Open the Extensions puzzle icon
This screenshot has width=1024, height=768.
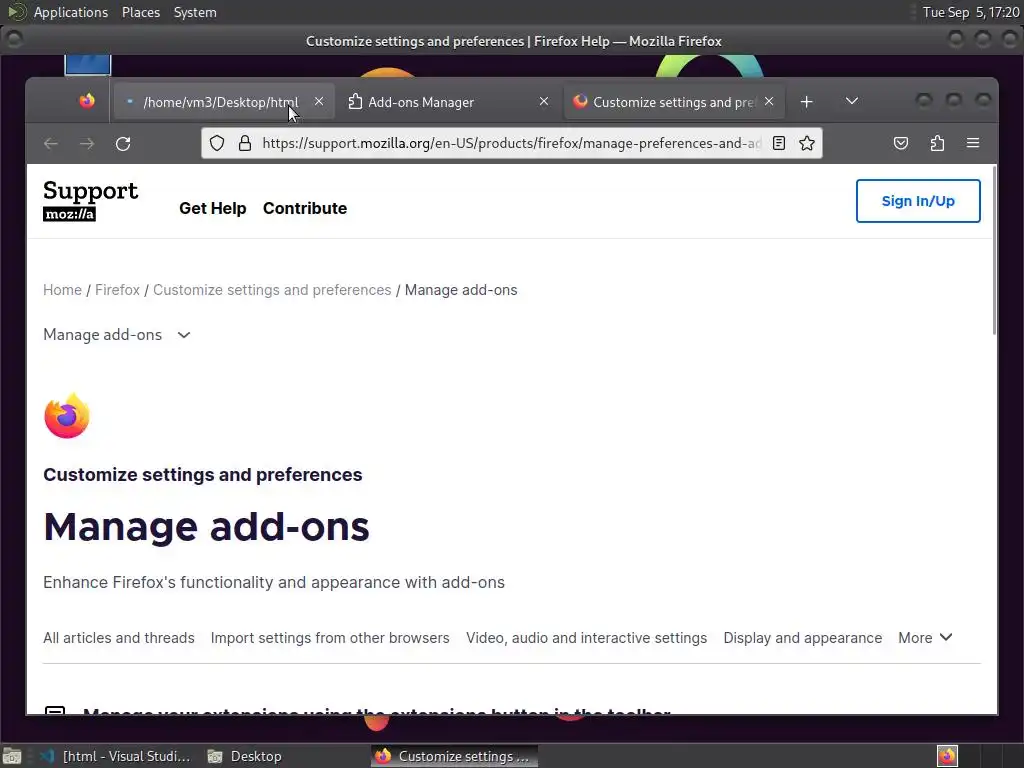937,143
